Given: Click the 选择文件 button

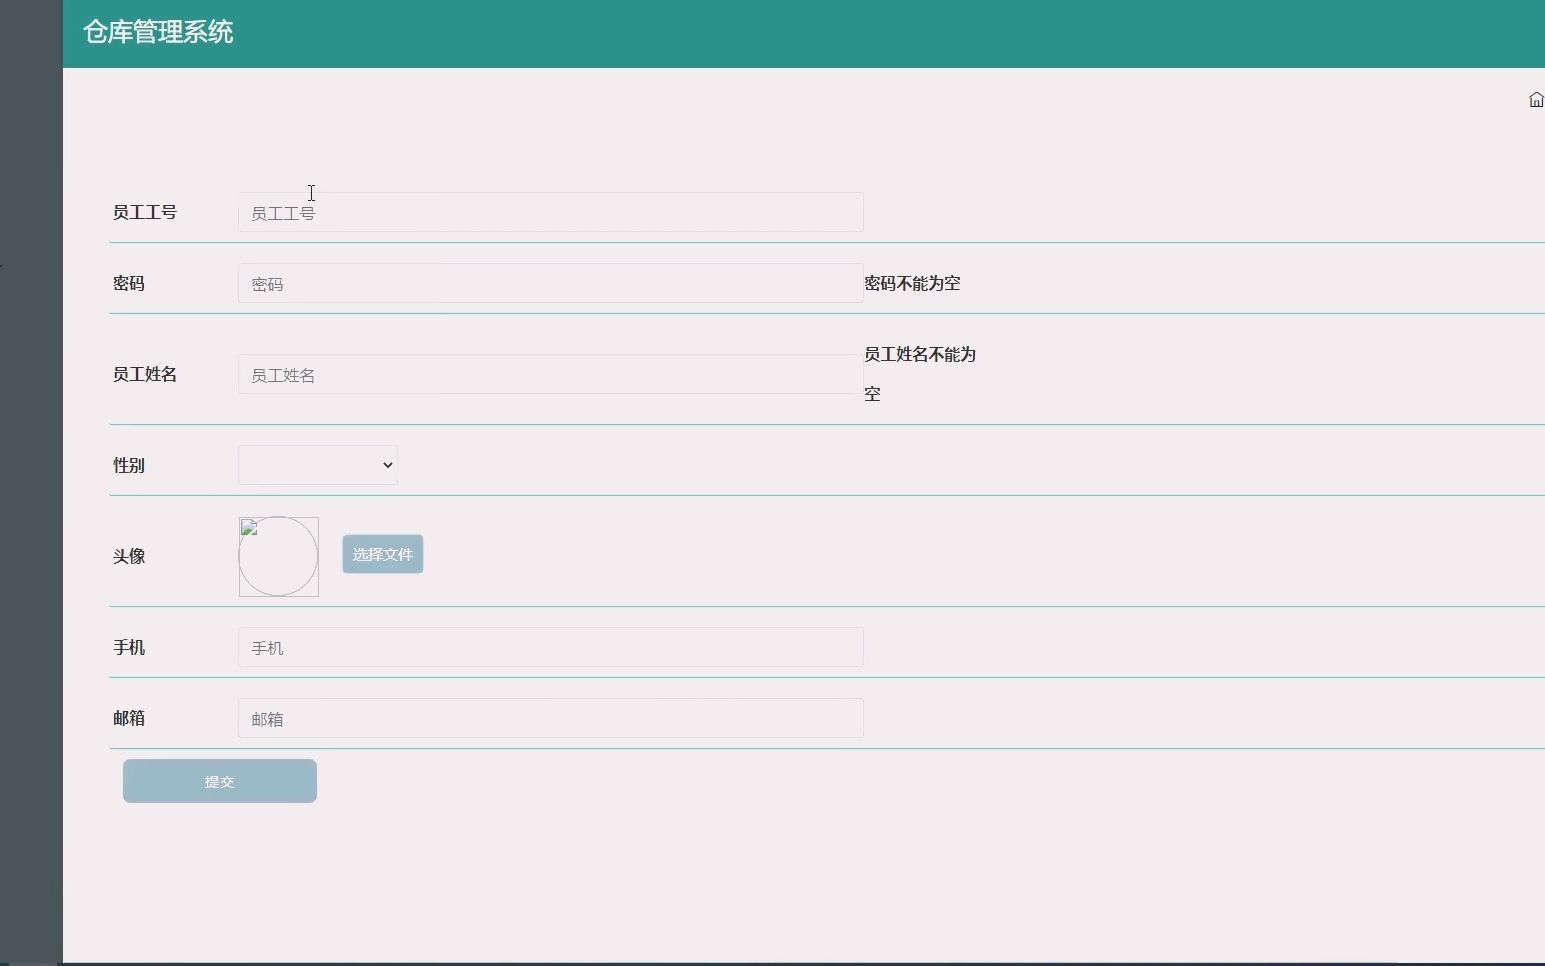Looking at the screenshot, I should pyautogui.click(x=383, y=554).
